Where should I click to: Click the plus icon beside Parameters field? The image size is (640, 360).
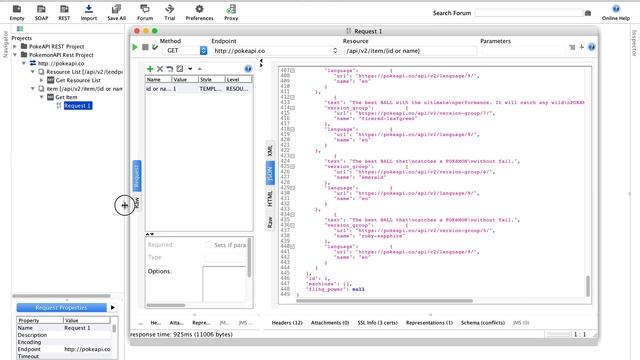click(582, 47)
